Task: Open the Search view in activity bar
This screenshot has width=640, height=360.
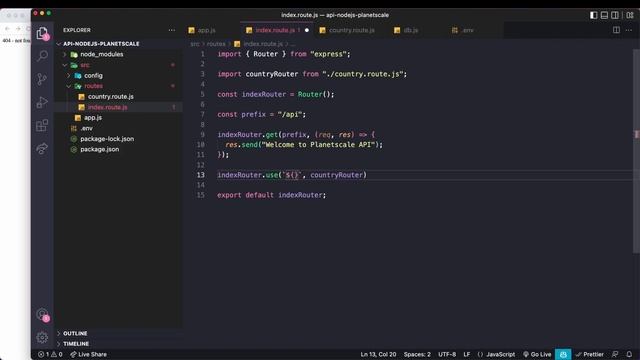Action: pyautogui.click(x=42, y=56)
